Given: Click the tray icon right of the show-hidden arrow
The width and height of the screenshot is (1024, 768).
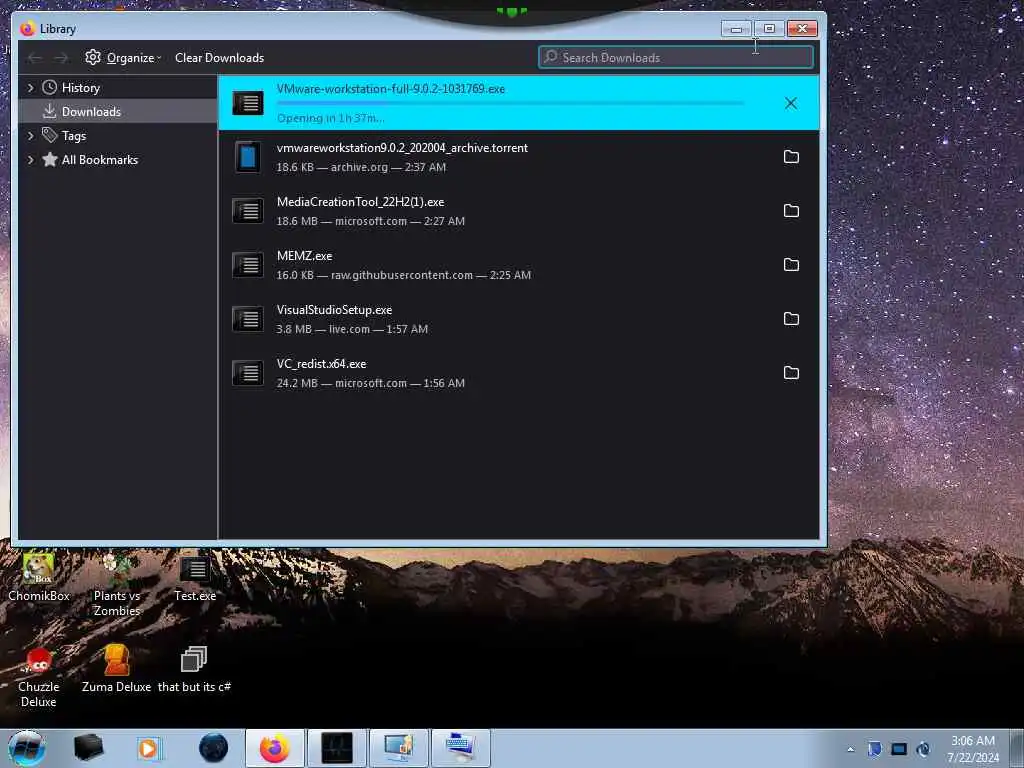Looking at the screenshot, I should coord(874,749).
